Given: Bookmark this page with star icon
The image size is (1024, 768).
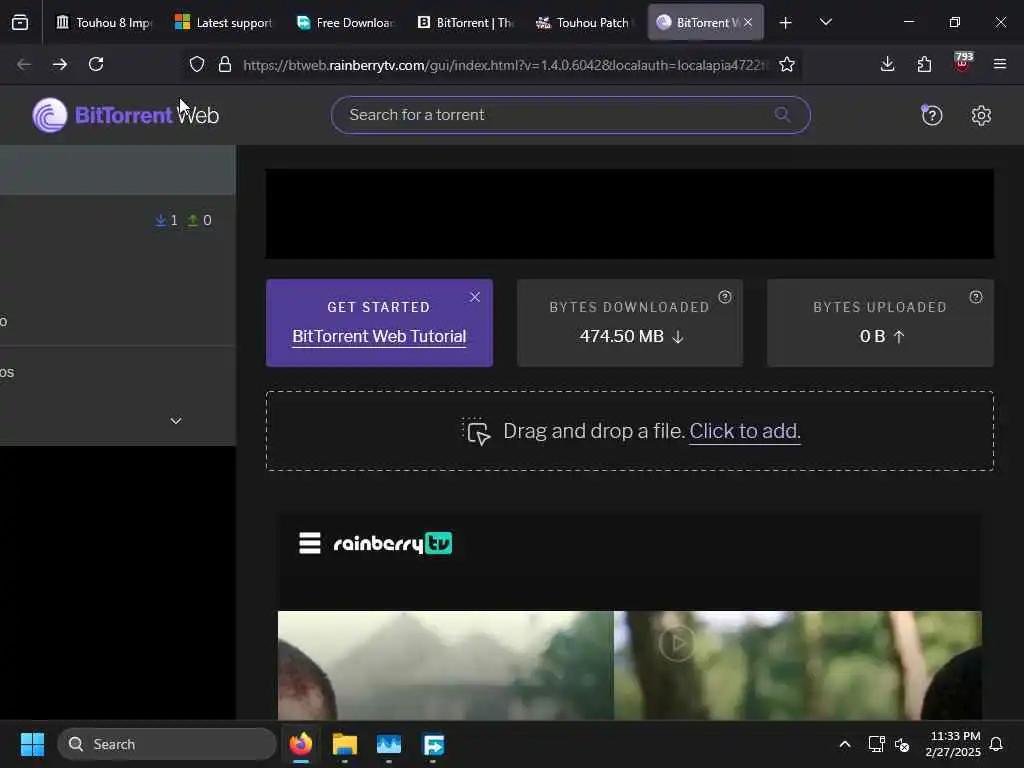Looking at the screenshot, I should point(787,64).
